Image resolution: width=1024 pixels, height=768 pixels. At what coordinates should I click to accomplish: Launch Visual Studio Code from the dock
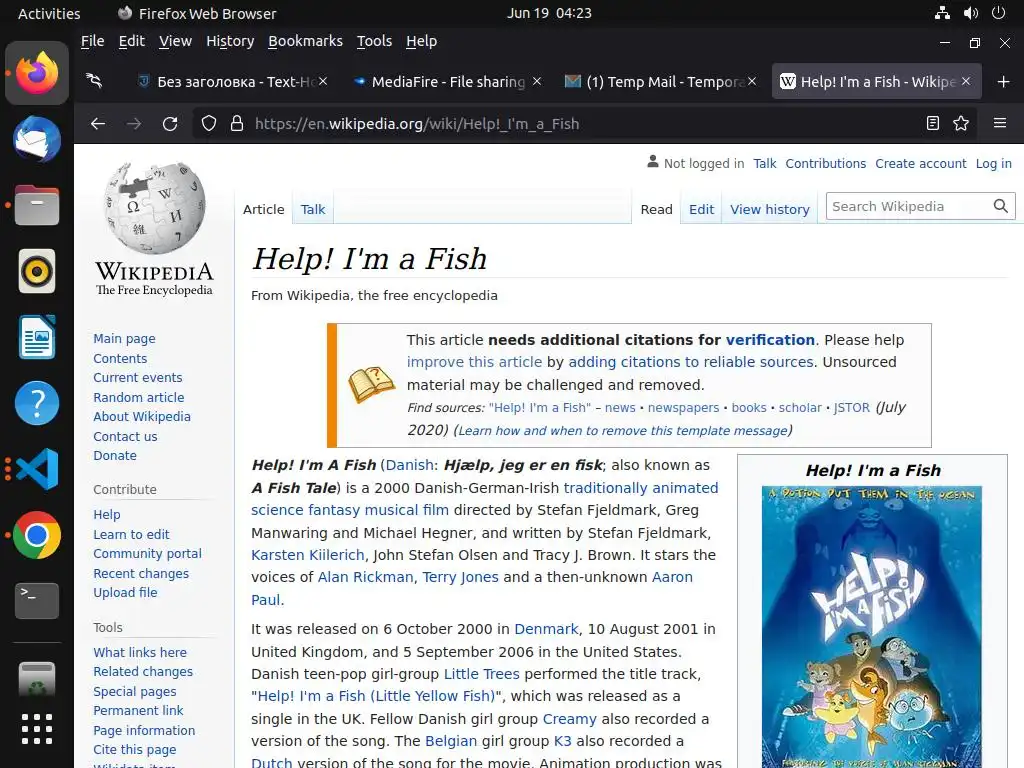click(37, 469)
